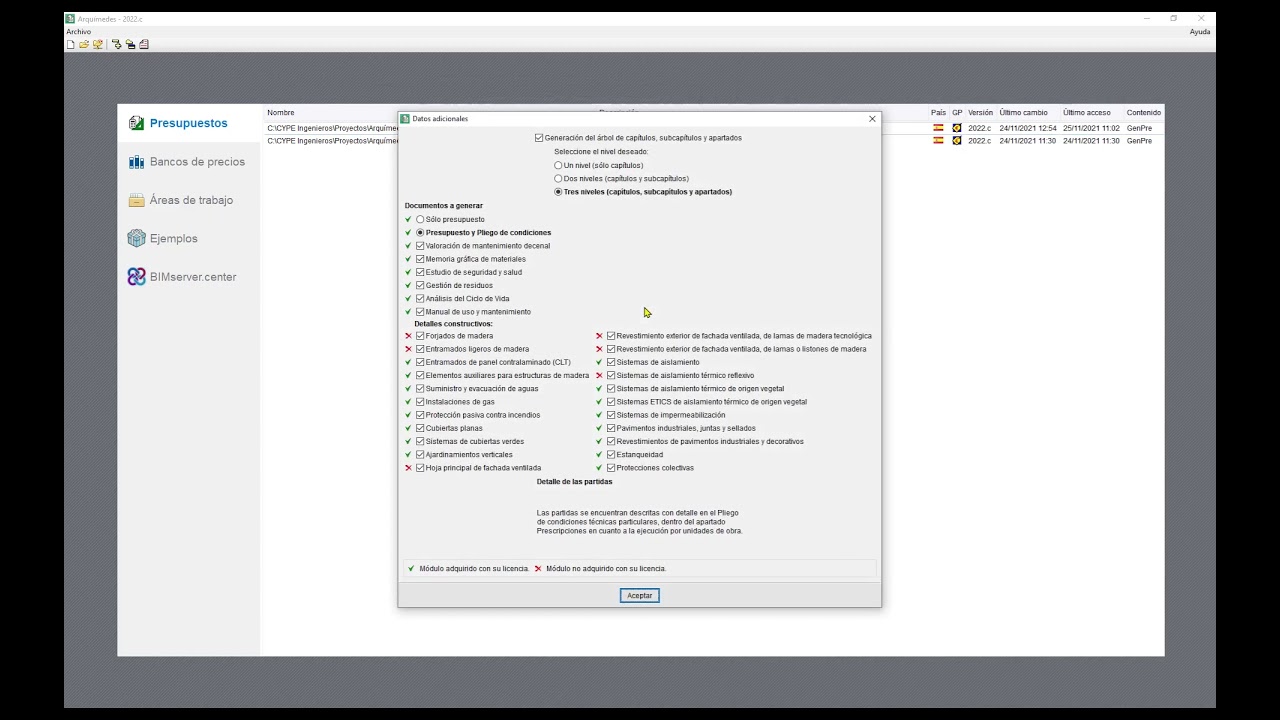The width and height of the screenshot is (1280, 720).
Task: Open the Ayuda menu
Action: [1200, 32]
